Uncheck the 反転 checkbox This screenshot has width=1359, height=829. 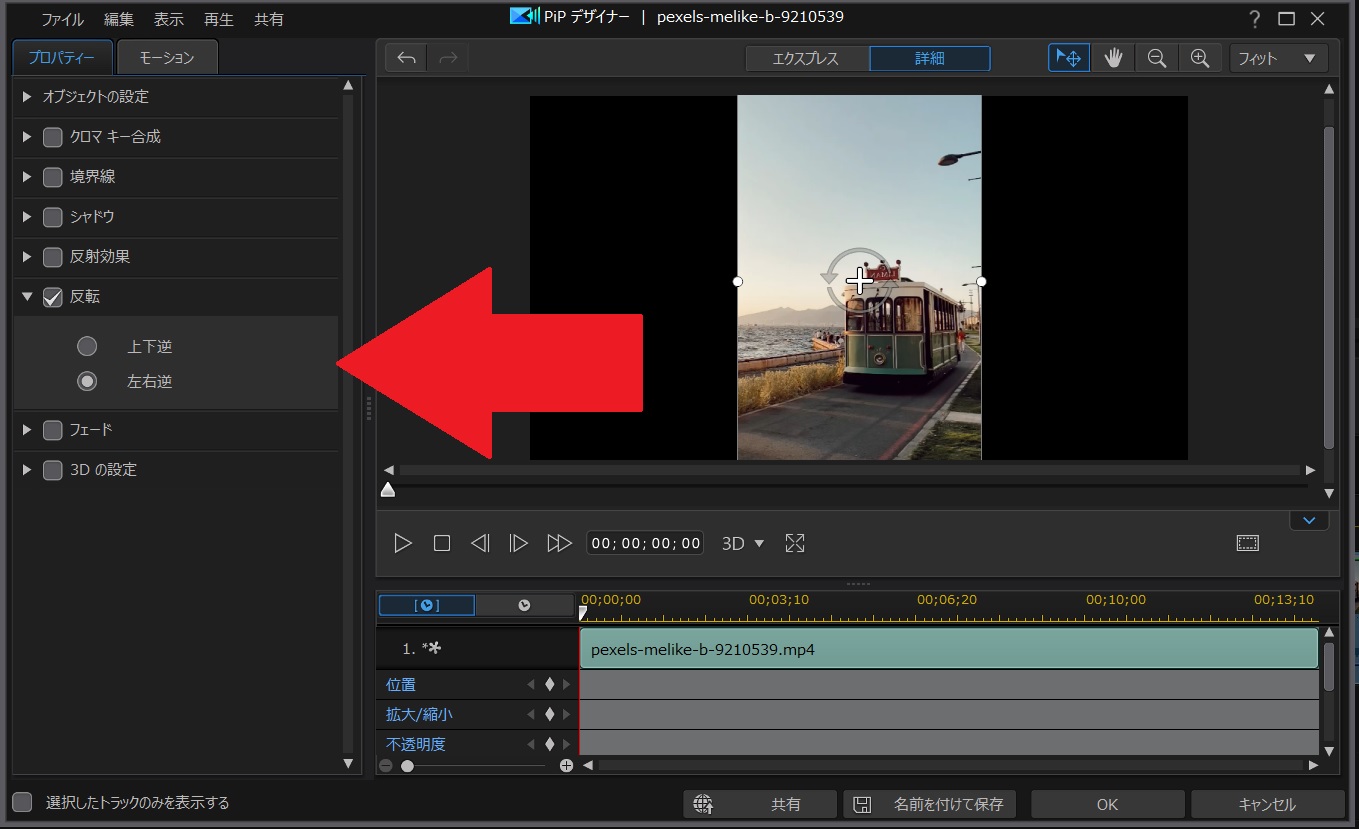coord(53,297)
